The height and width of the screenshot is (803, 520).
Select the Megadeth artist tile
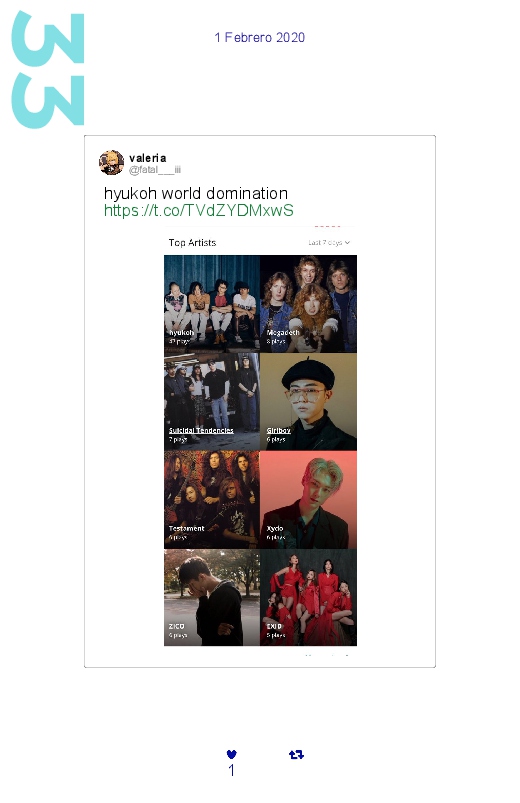(308, 304)
